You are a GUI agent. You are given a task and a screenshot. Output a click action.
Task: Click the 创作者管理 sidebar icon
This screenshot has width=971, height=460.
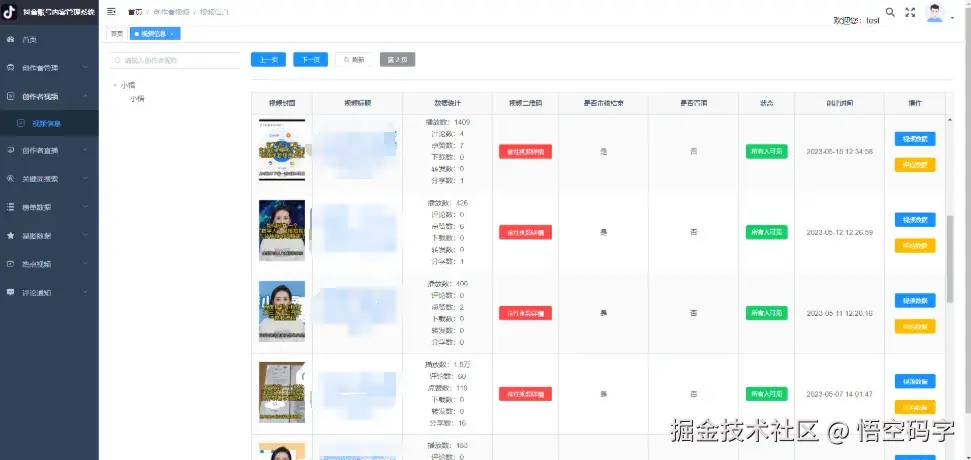click(10, 67)
